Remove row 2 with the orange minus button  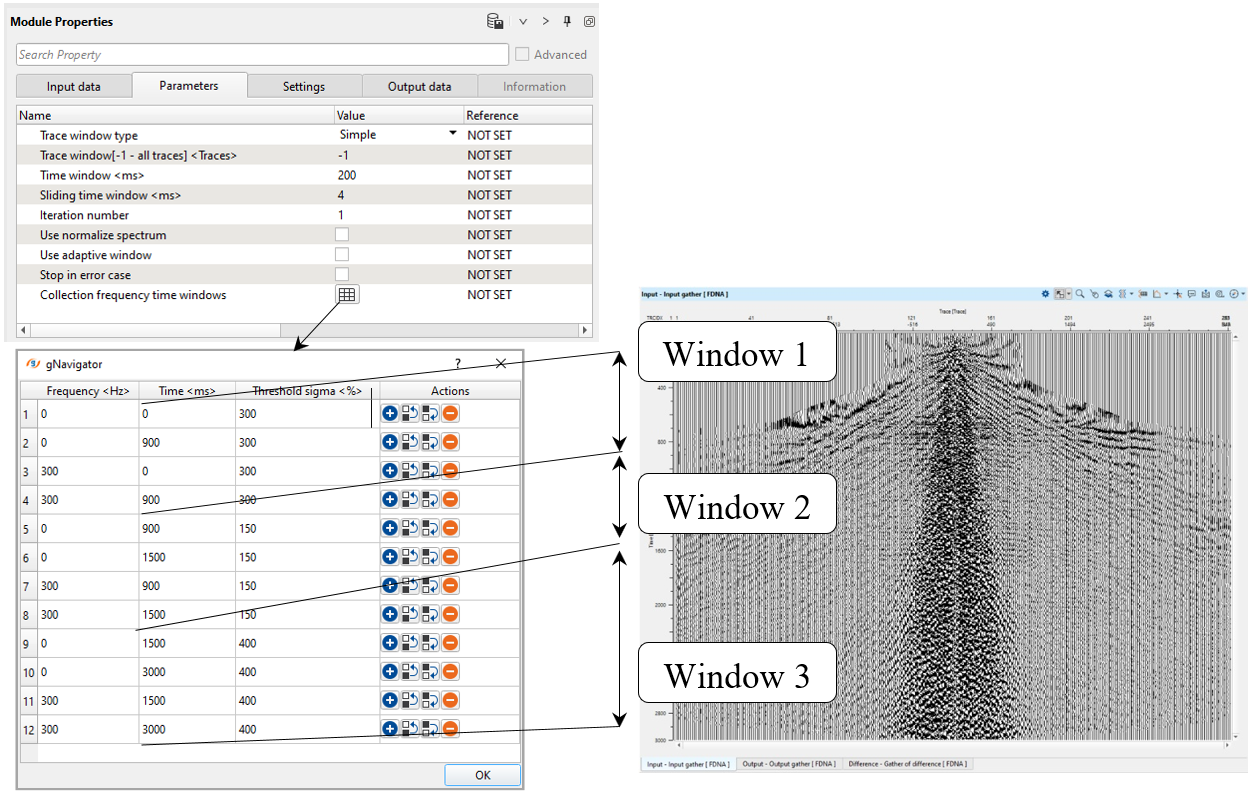tap(450, 442)
